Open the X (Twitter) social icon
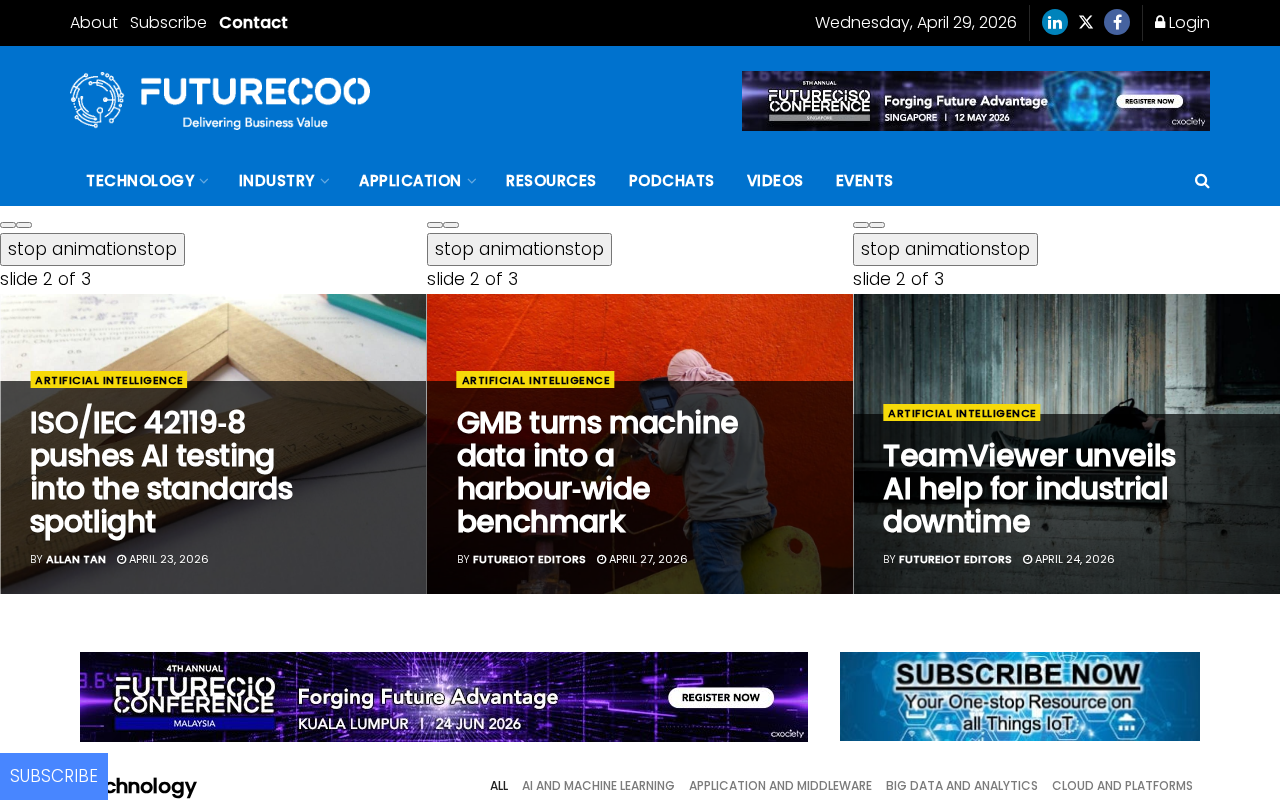 click(x=1086, y=22)
